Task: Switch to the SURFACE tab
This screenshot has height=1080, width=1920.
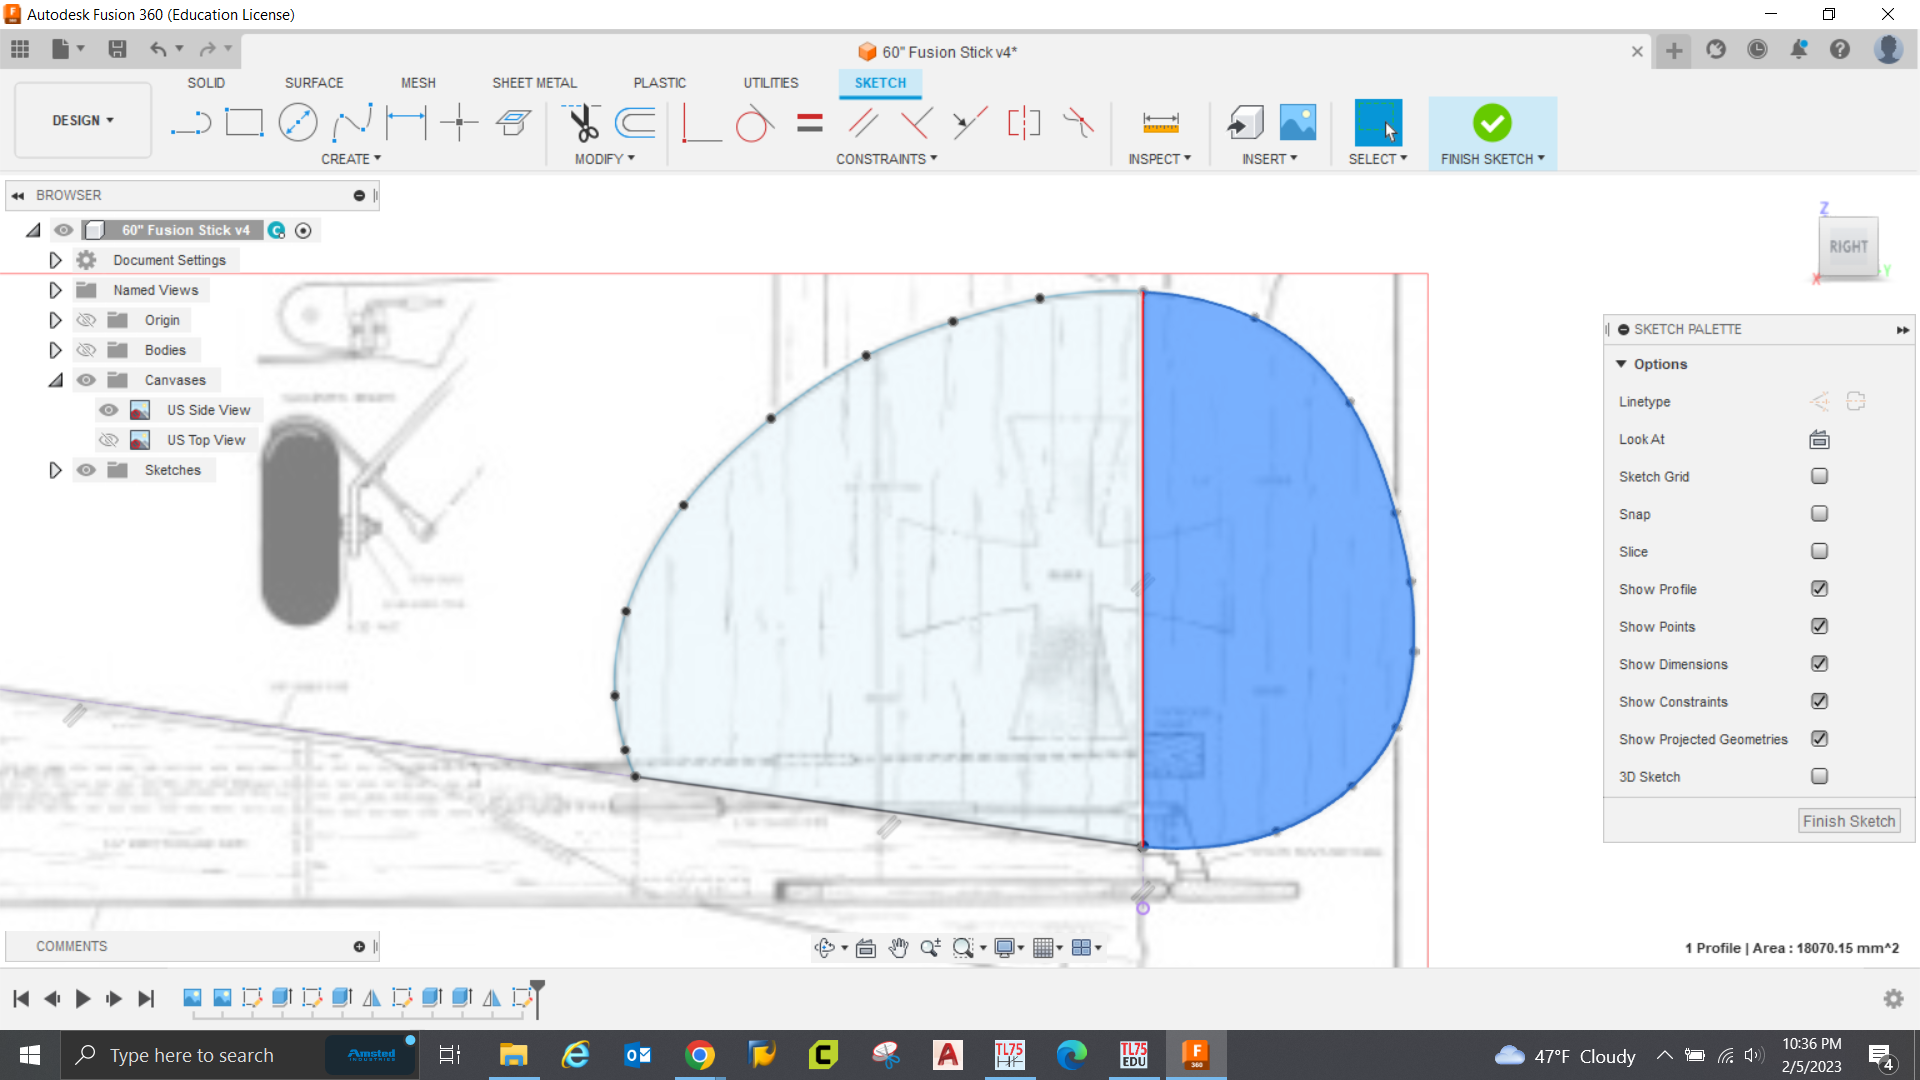Action: [x=314, y=83]
